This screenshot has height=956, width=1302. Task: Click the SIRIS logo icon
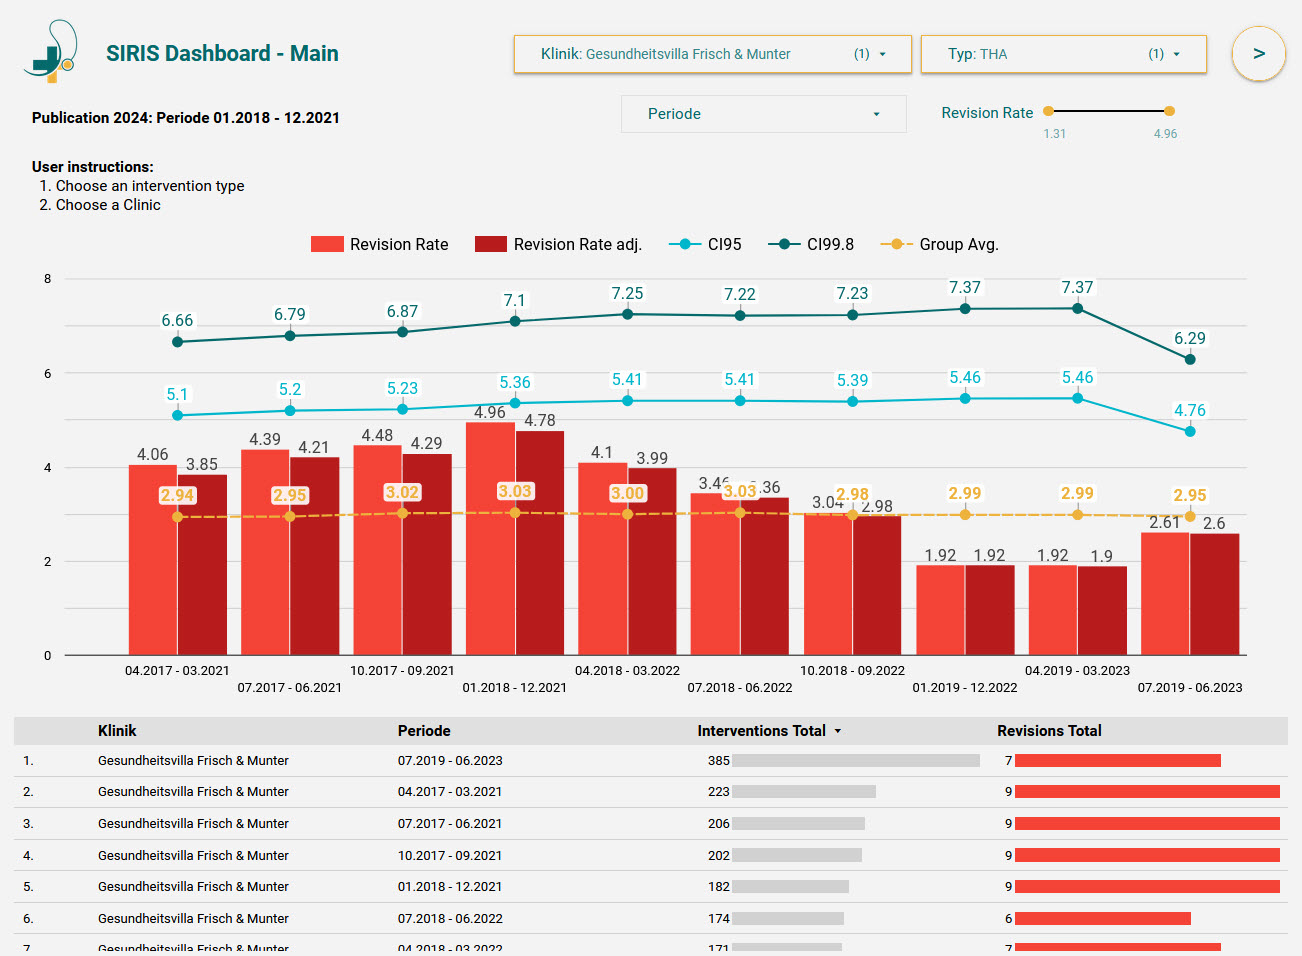click(x=50, y=52)
